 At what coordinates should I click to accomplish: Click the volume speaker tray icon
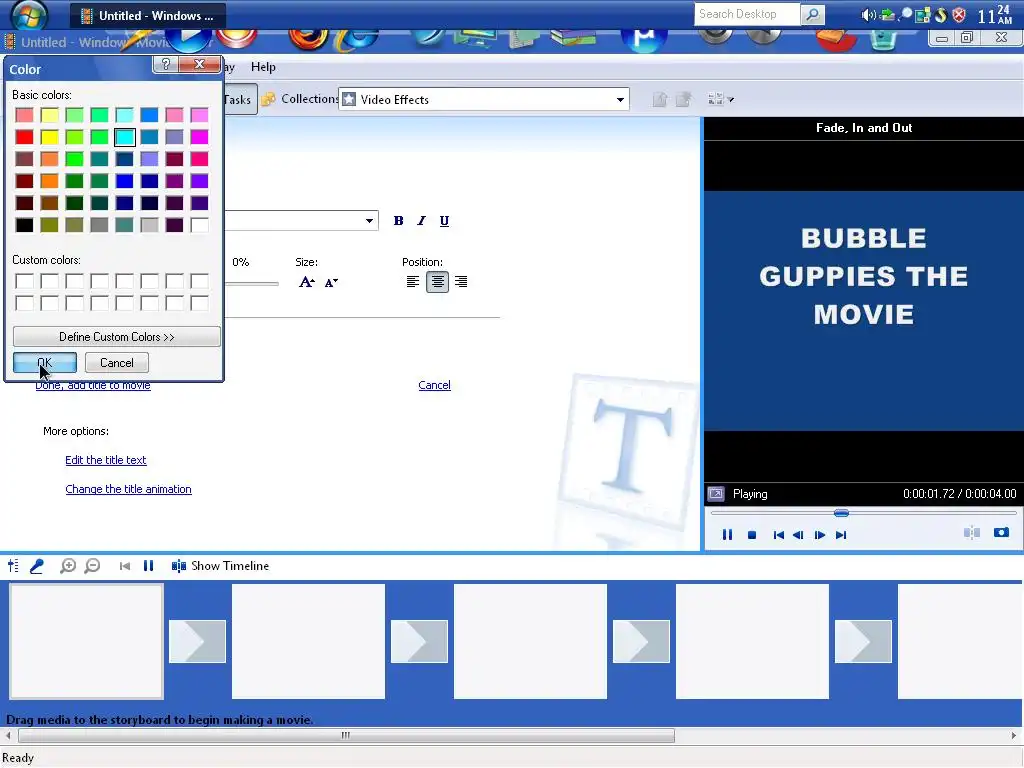(x=868, y=15)
